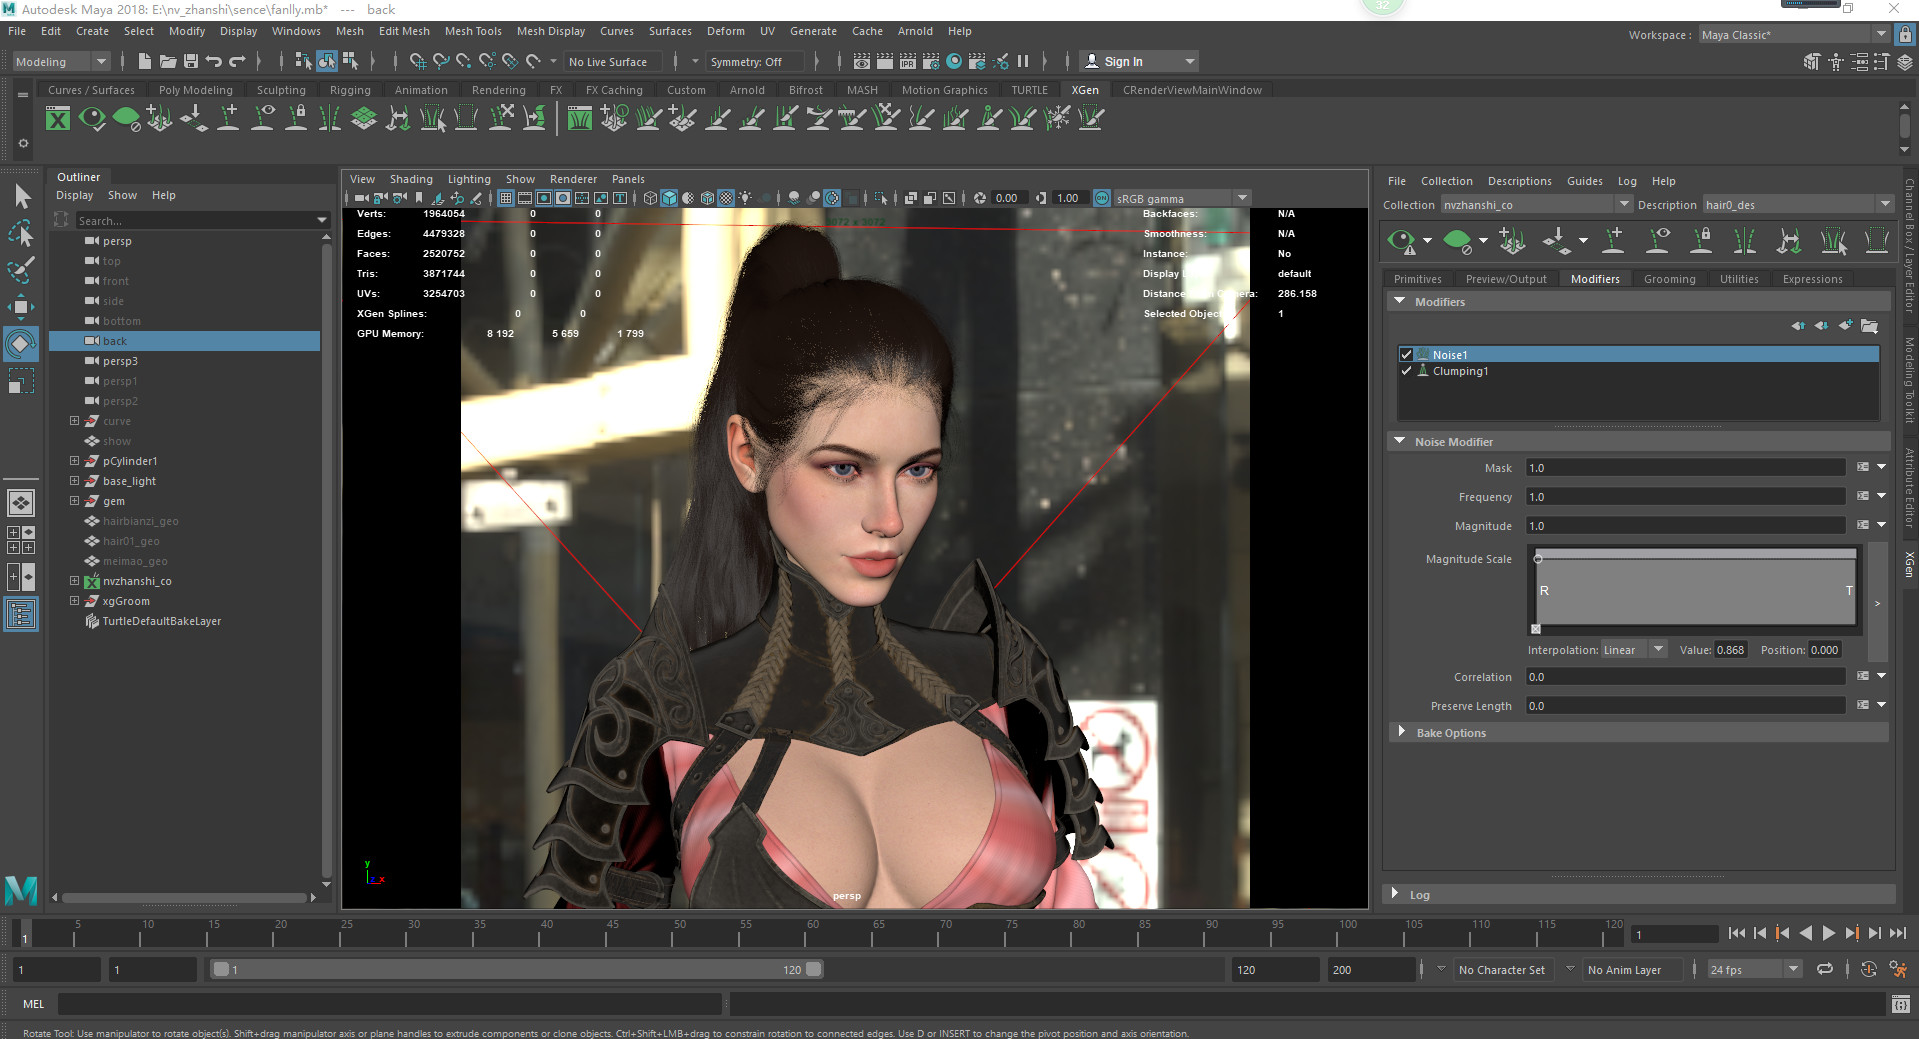The image size is (1919, 1039).
Task: Select the Move tool in the toolbox
Action: pyautogui.click(x=21, y=307)
